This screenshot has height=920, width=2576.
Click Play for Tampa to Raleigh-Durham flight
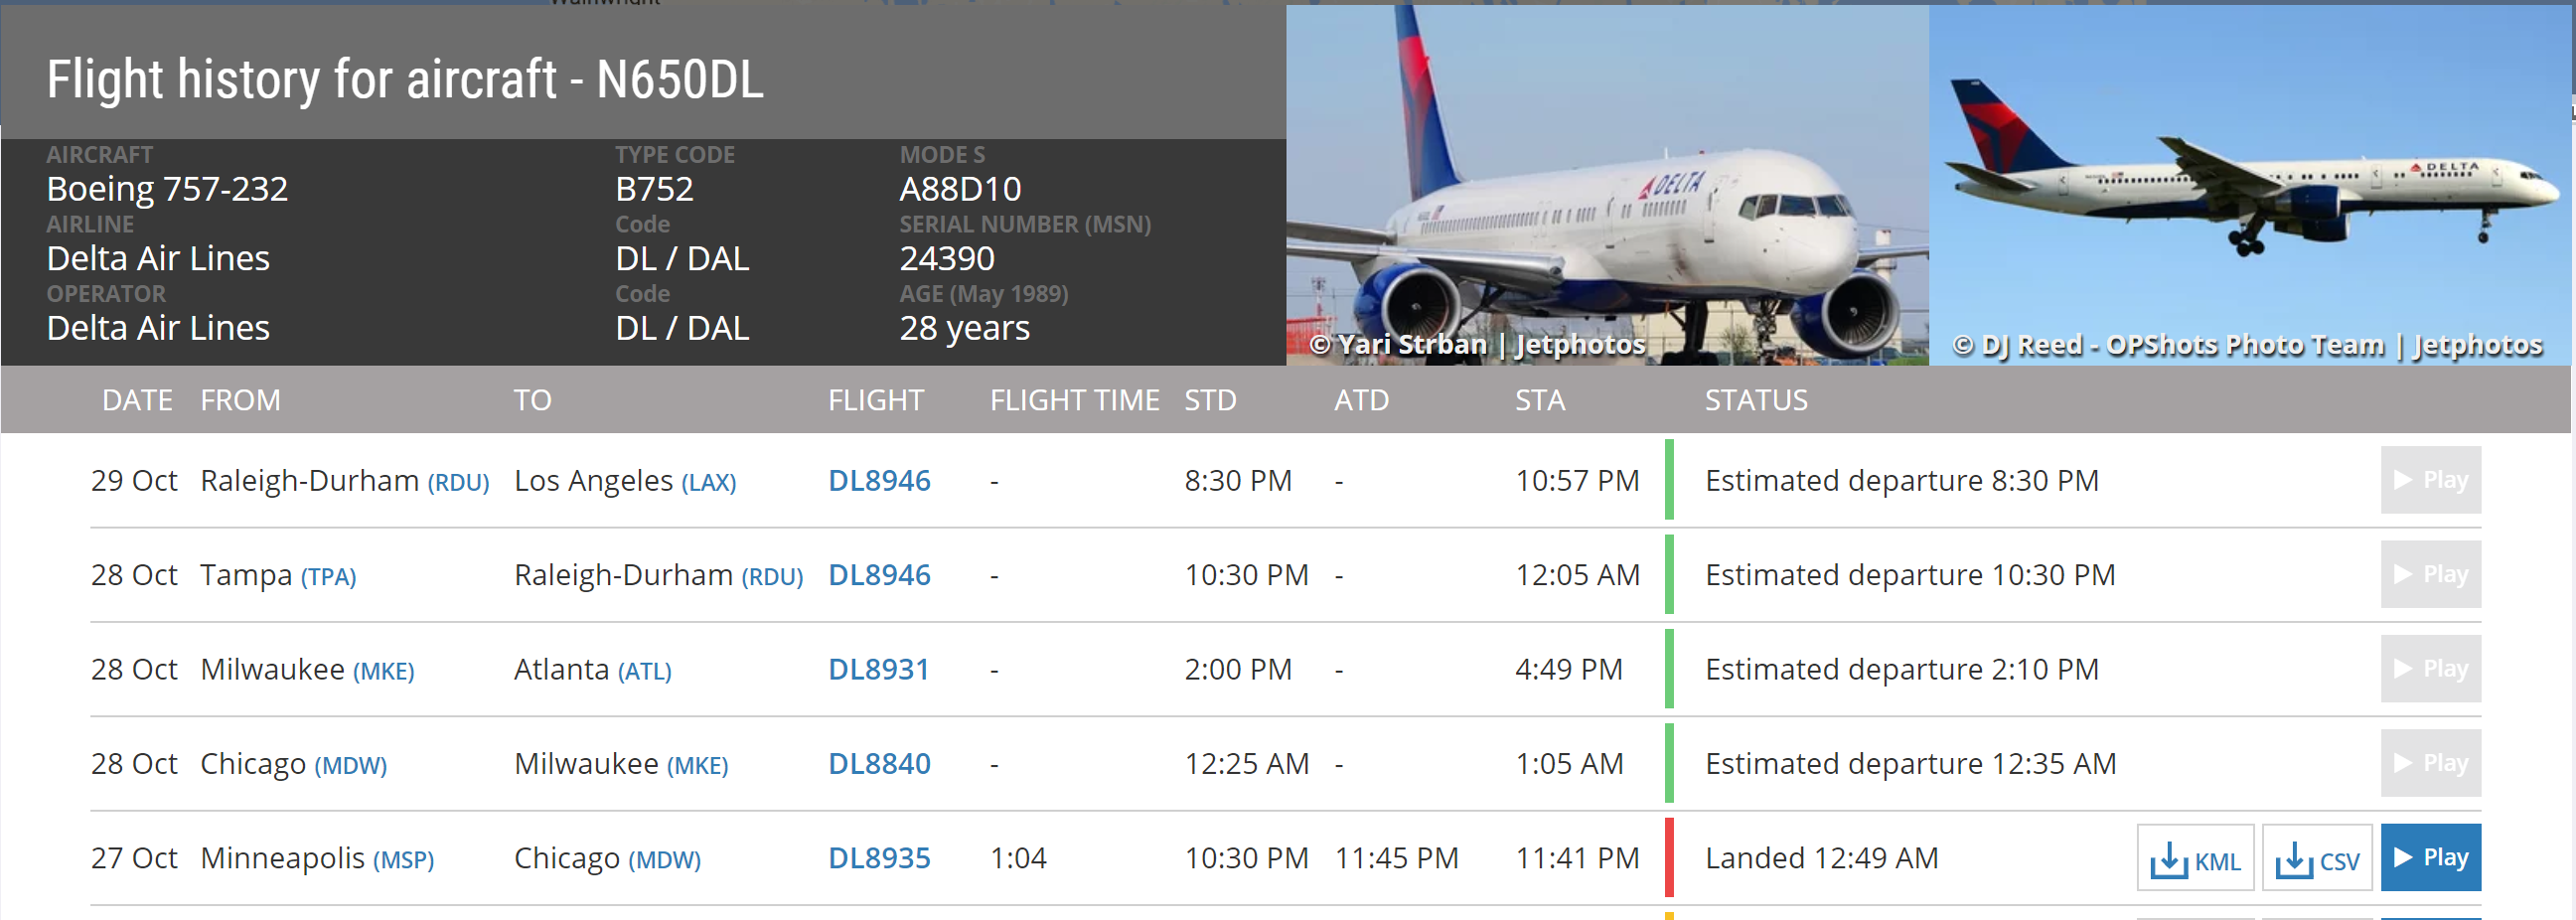point(2430,575)
